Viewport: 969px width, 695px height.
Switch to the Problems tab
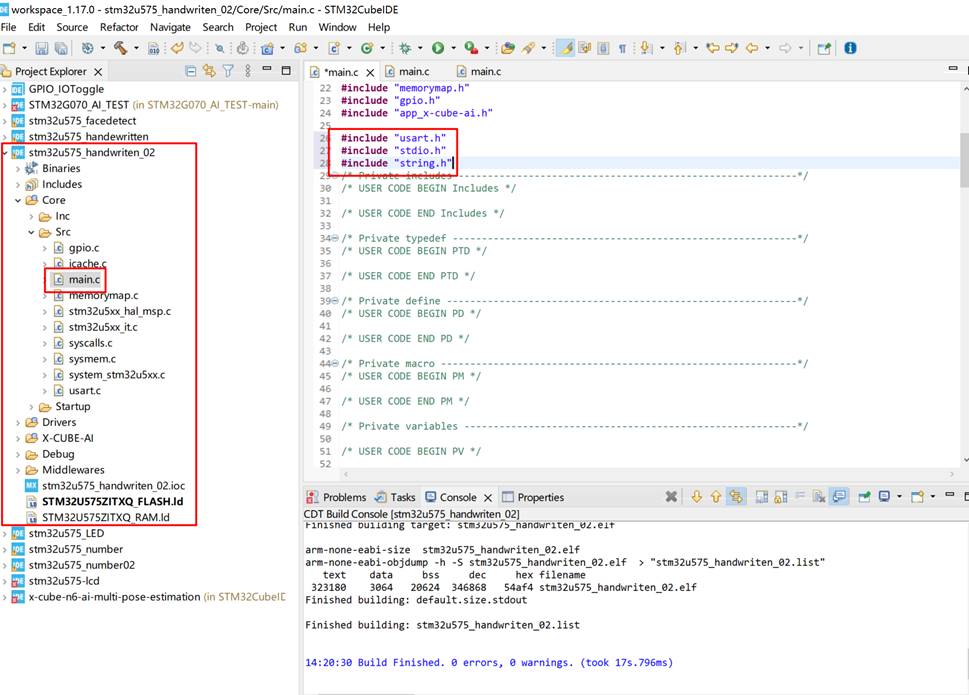tap(337, 497)
